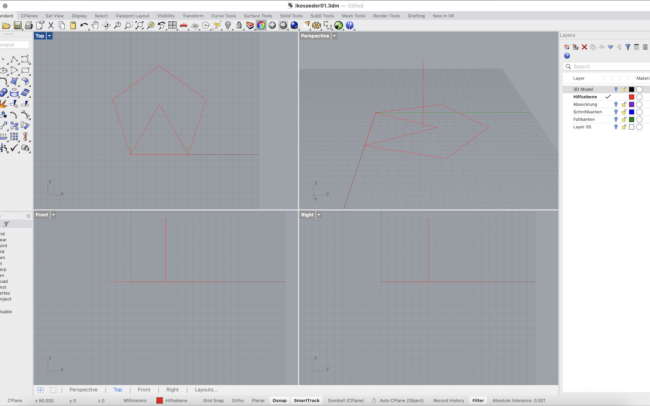This screenshot has width=650, height=406.
Task: Click the layer filter funnel icon
Action: point(628,46)
